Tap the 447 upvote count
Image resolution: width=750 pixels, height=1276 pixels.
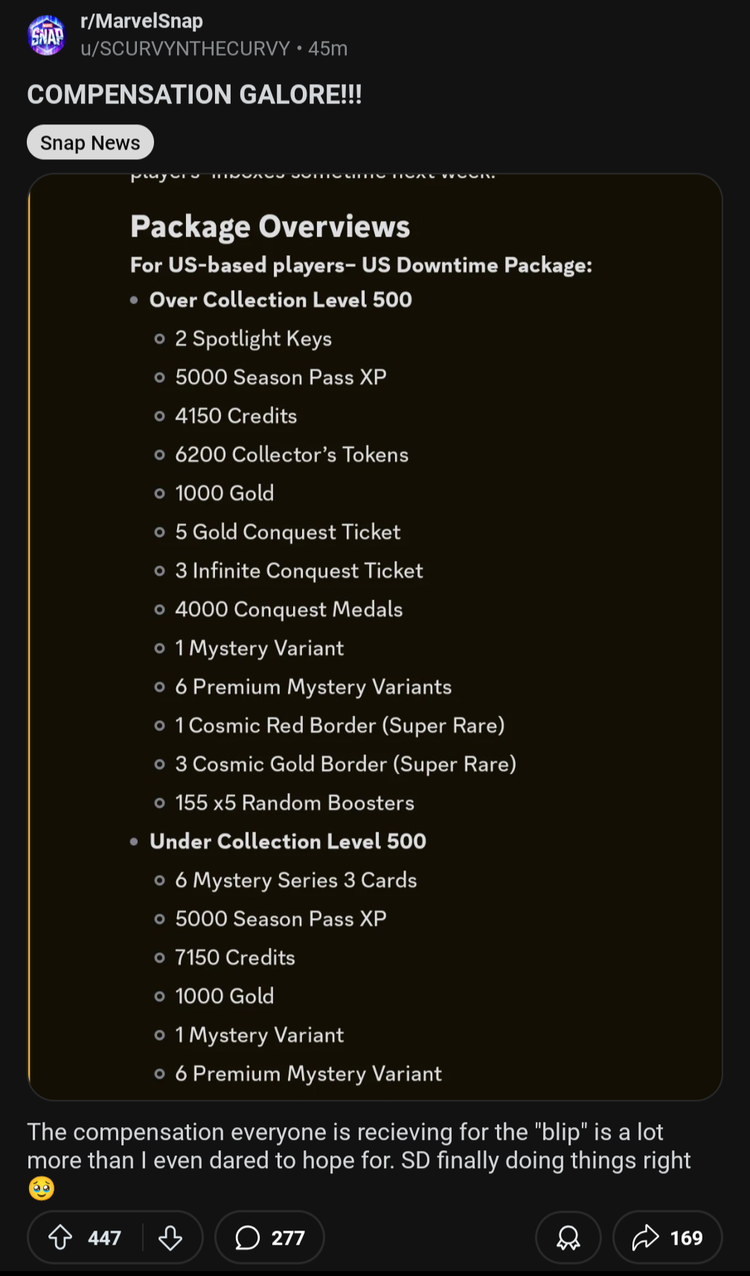click(104, 1238)
